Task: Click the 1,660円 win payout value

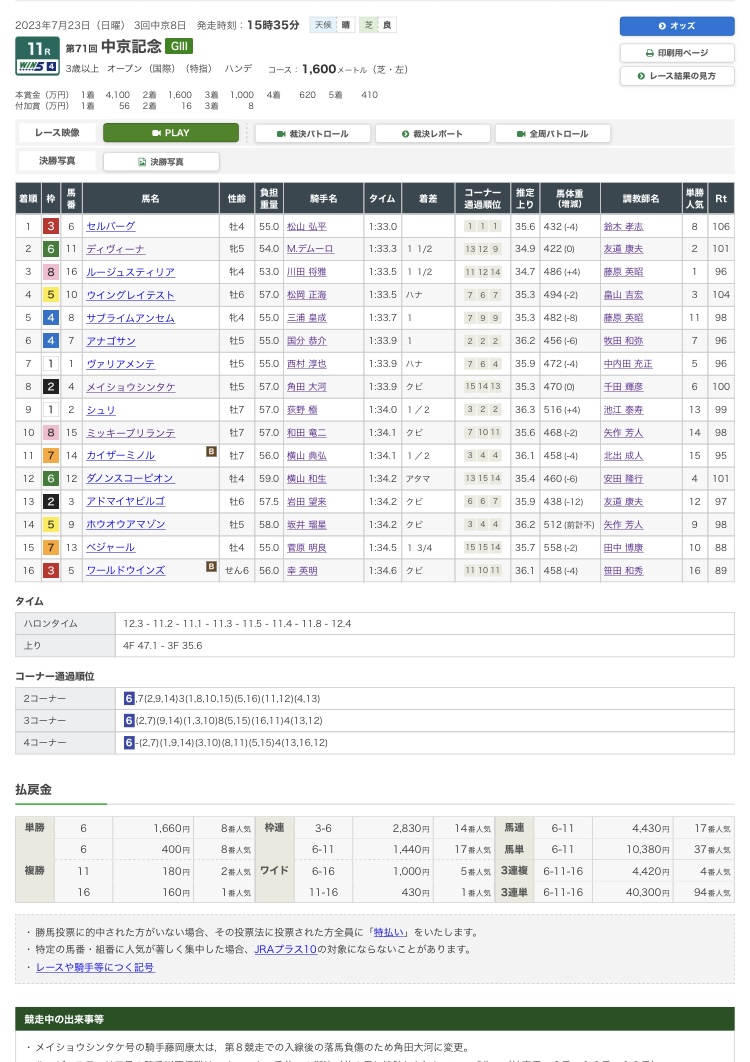Action: tap(171, 828)
